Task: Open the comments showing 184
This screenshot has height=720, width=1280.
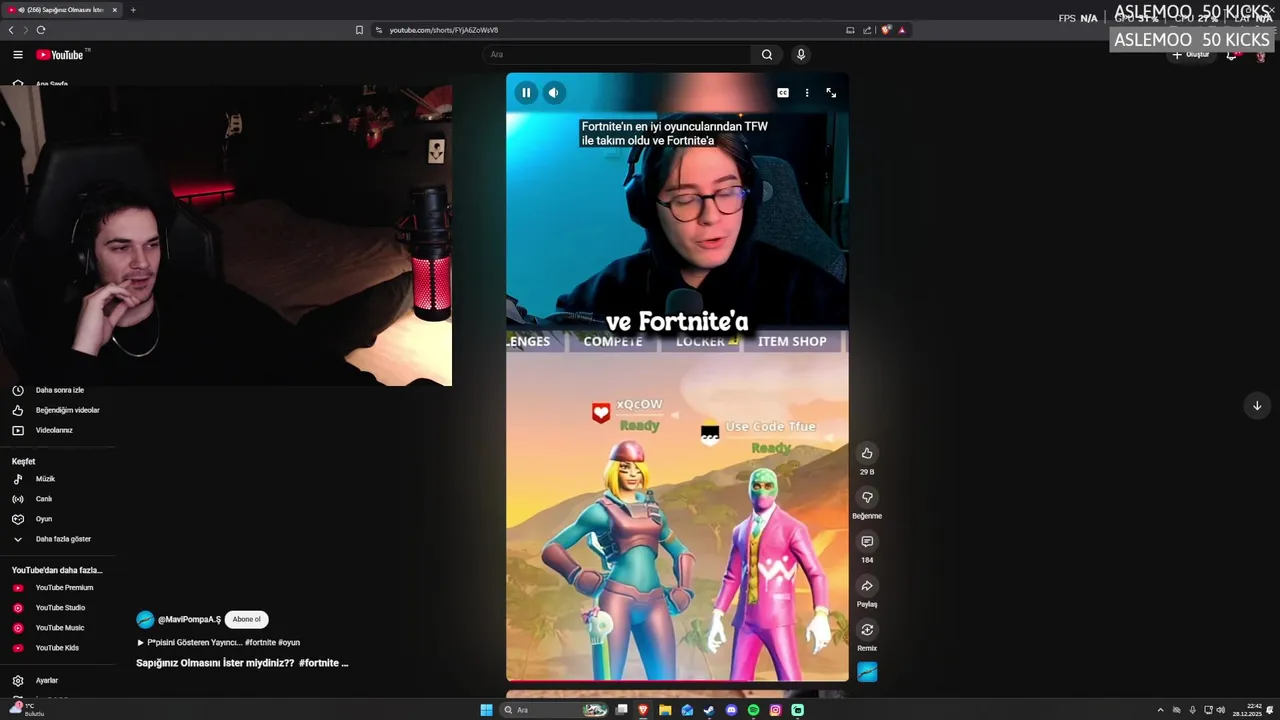Action: pos(867,541)
